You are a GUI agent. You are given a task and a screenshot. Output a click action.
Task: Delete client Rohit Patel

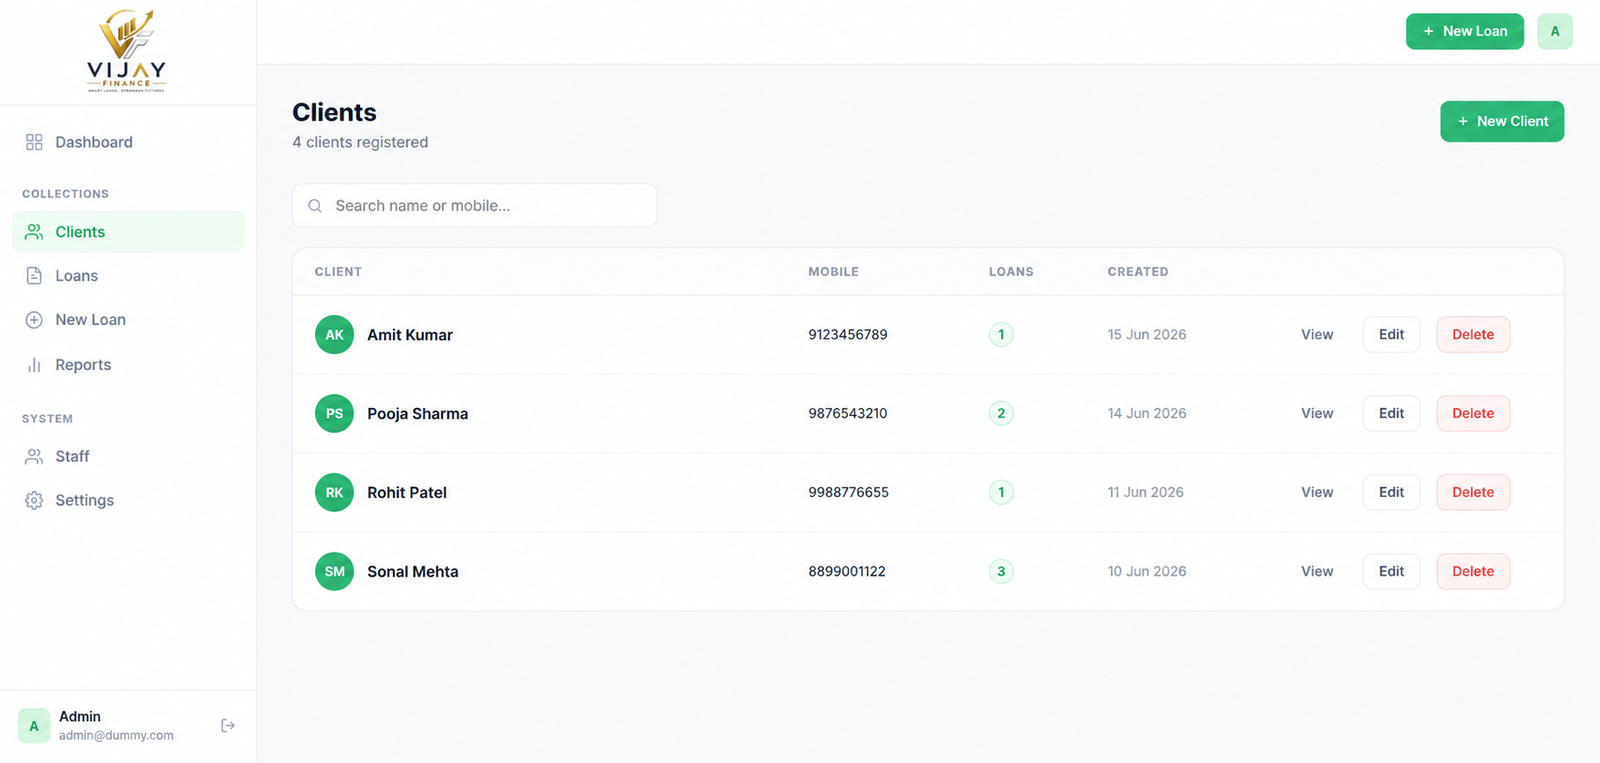1473,492
